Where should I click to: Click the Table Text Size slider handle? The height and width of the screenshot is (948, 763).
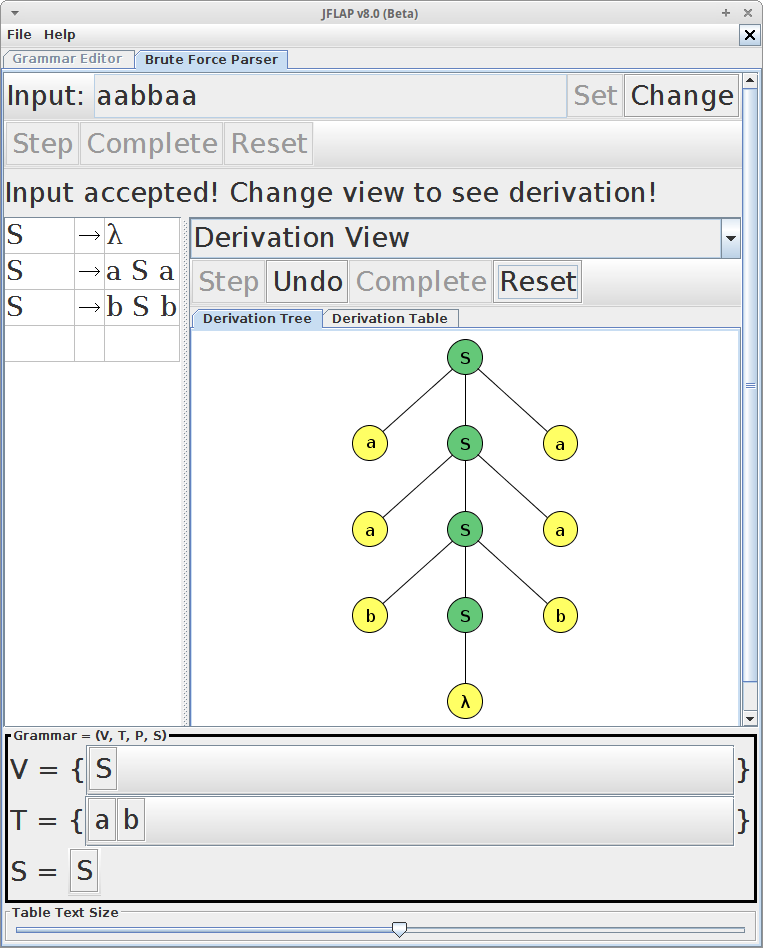(399, 929)
